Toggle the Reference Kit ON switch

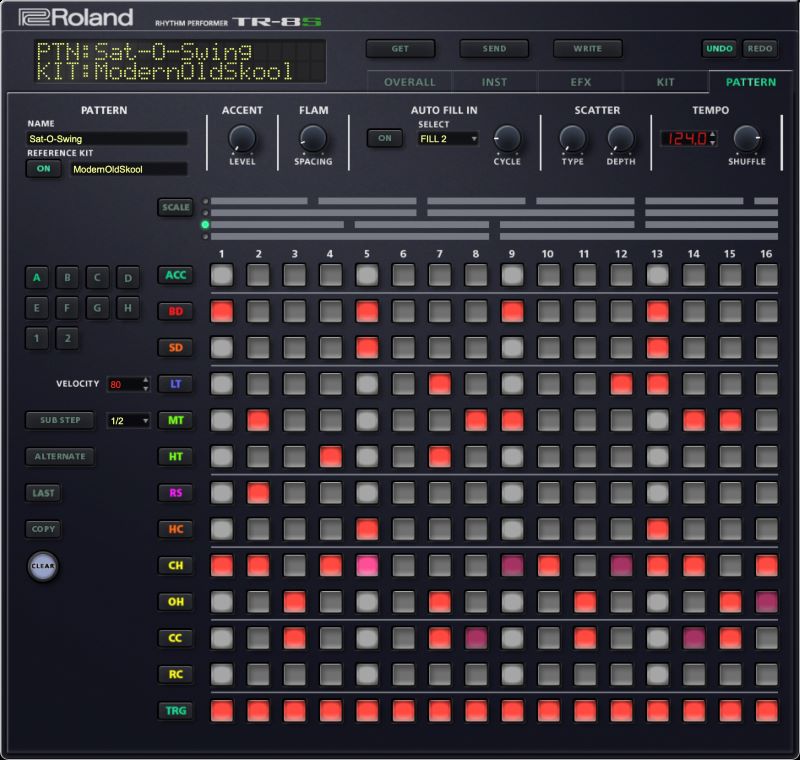point(43,168)
